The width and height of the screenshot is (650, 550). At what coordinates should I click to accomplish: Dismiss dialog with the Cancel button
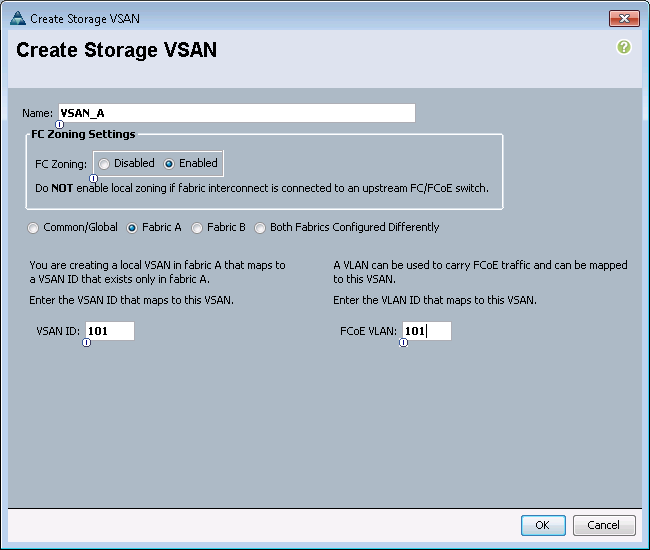[x=604, y=525]
